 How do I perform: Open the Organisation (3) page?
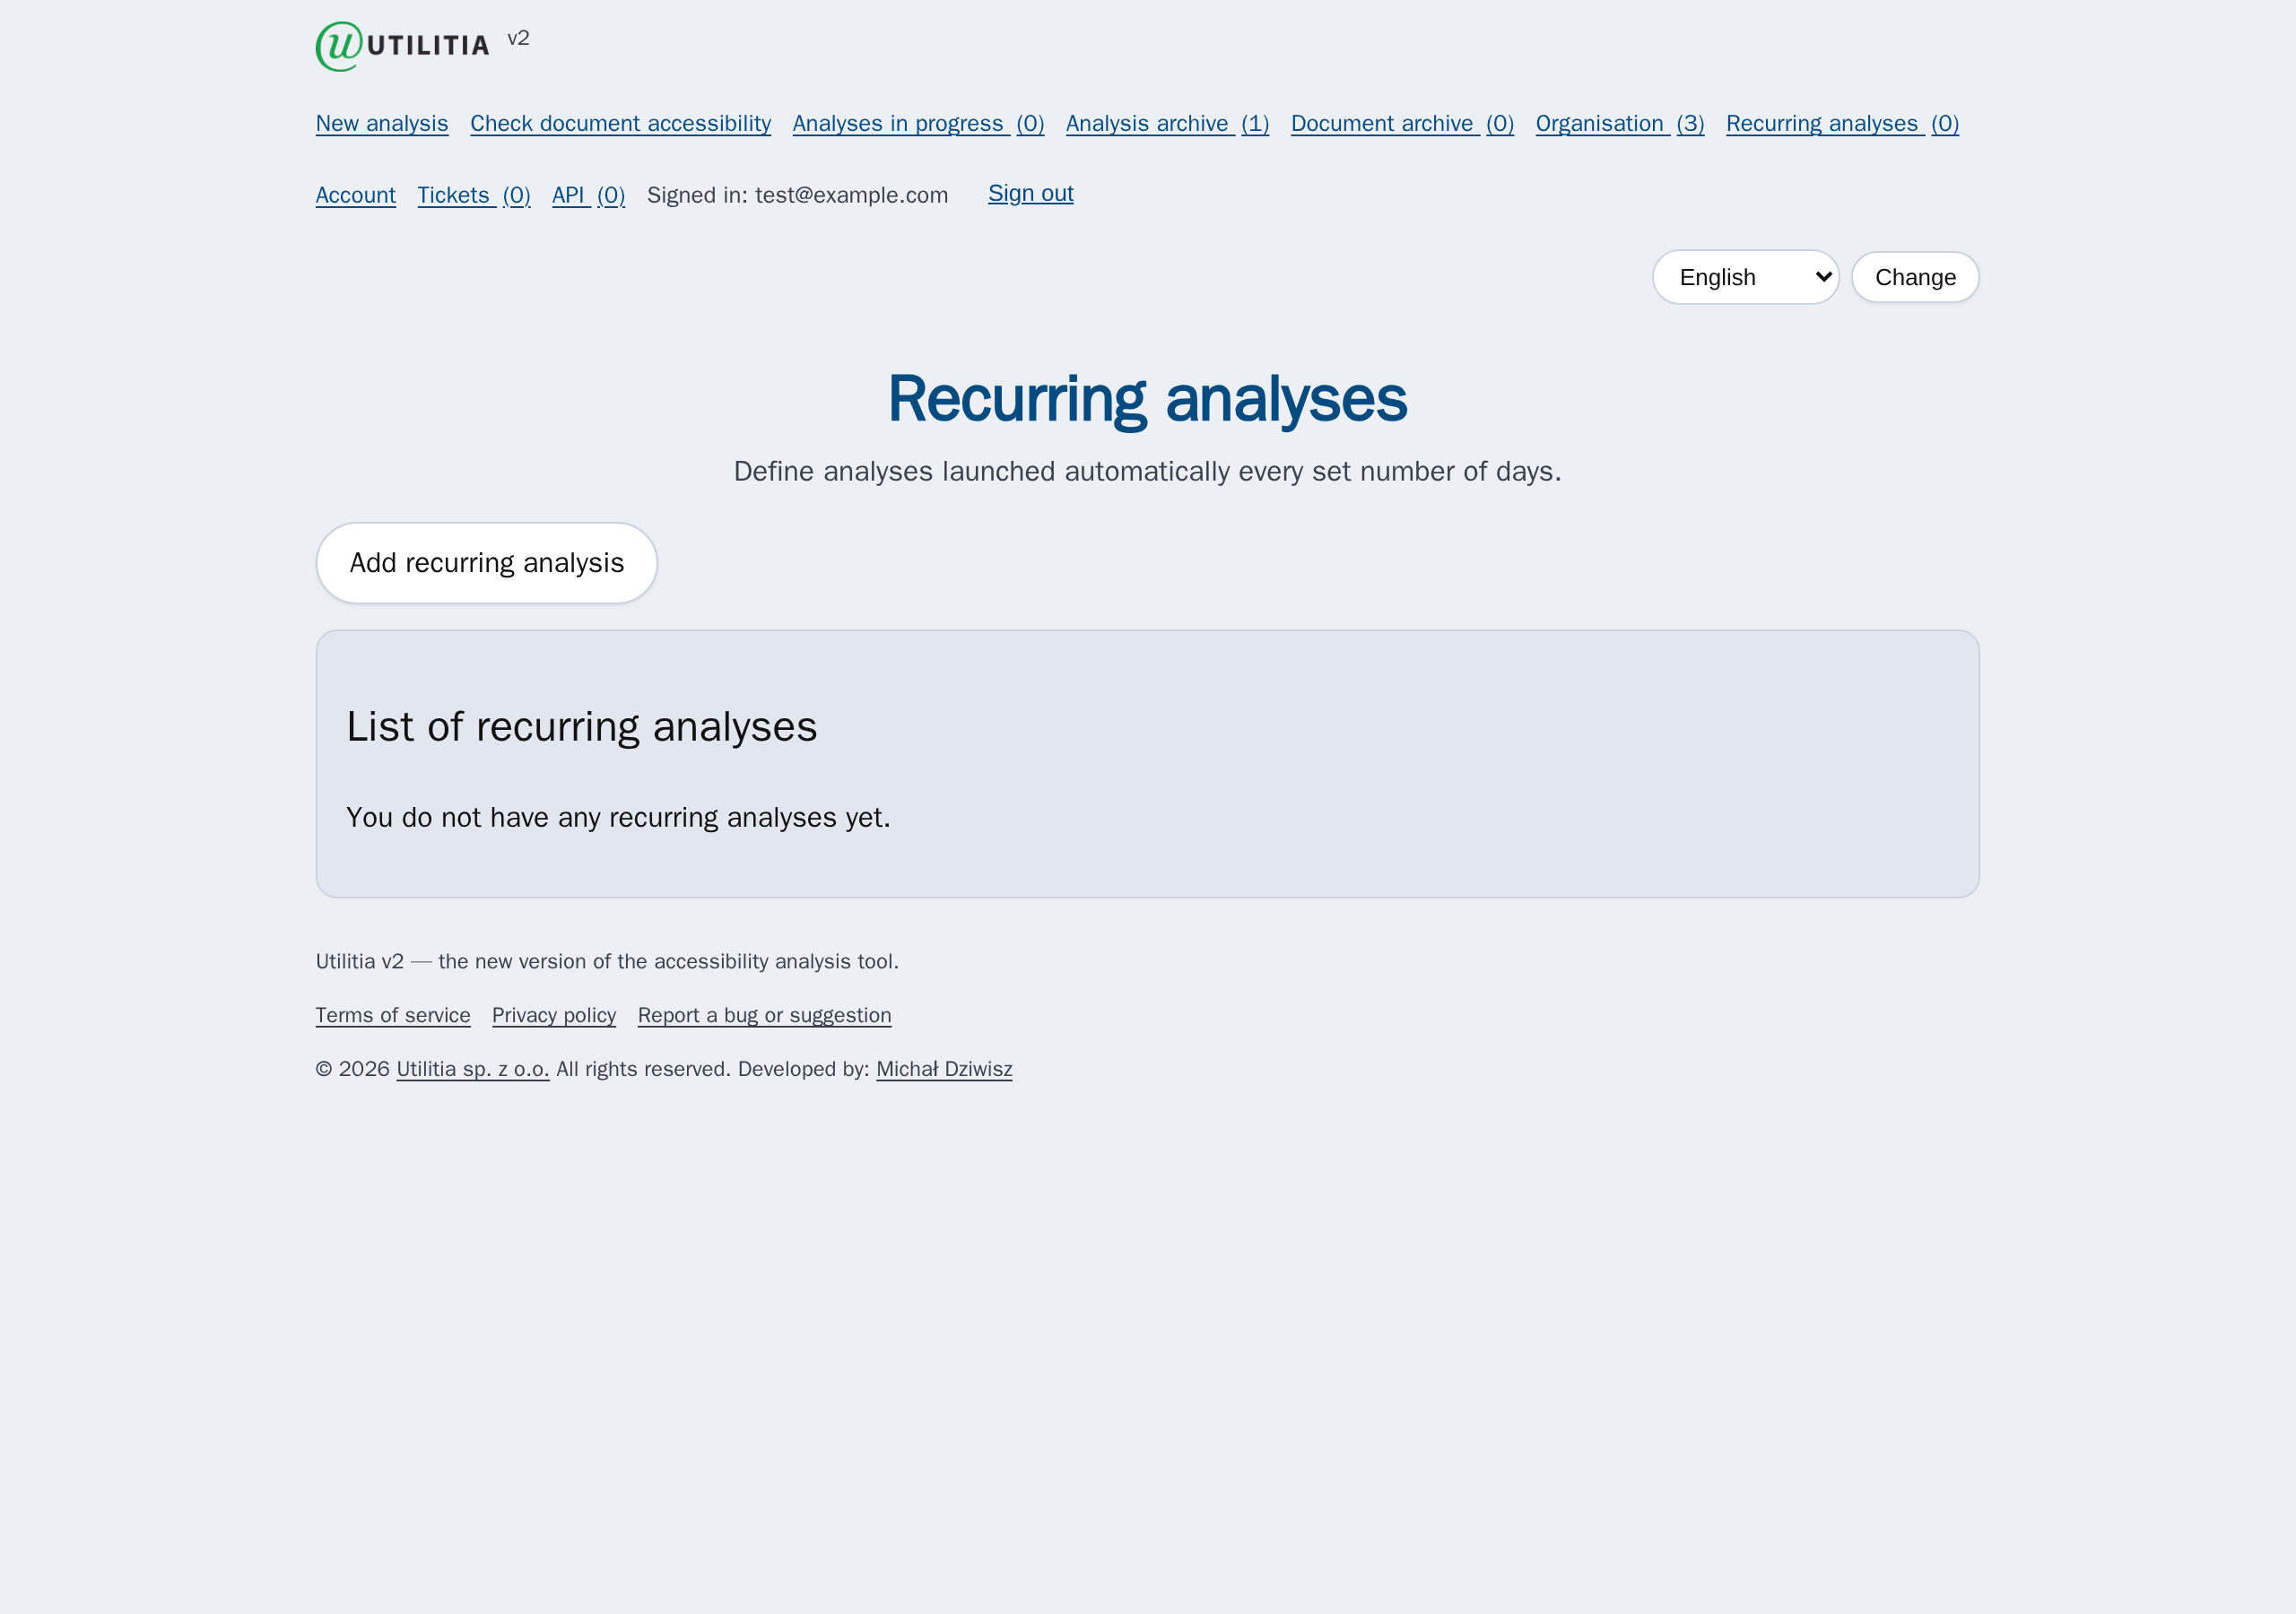point(1620,123)
